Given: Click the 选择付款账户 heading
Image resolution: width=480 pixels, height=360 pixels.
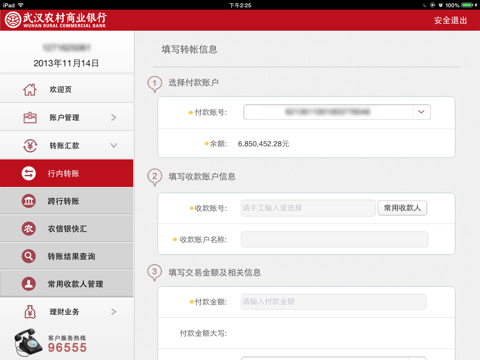Looking at the screenshot, I should 193,82.
